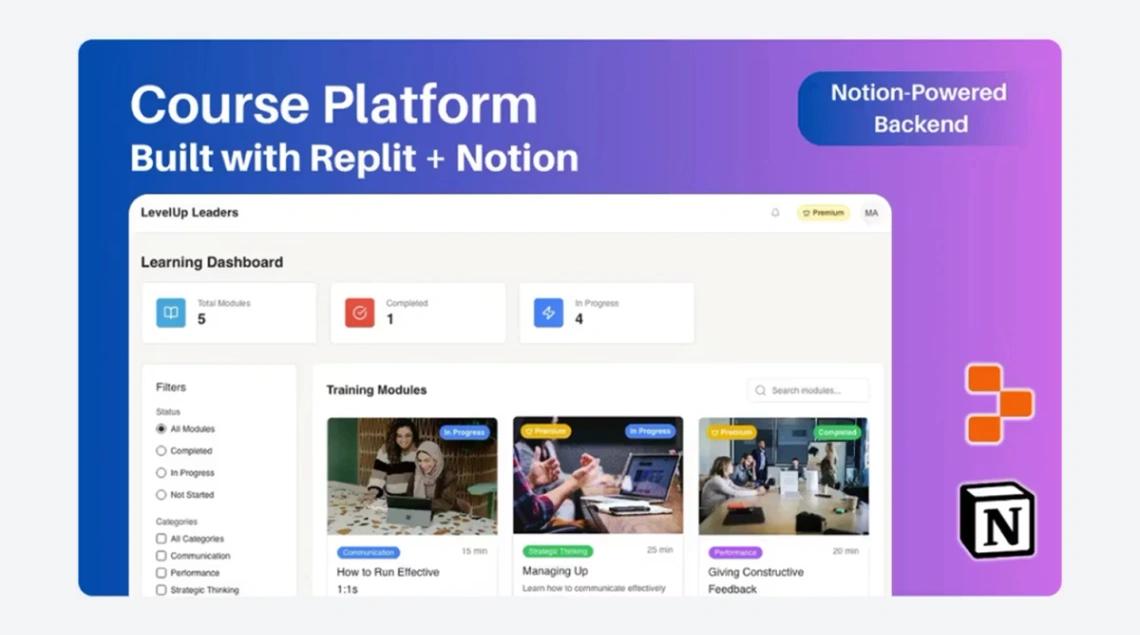
Task: Click the red Completed target icon
Action: 359,313
